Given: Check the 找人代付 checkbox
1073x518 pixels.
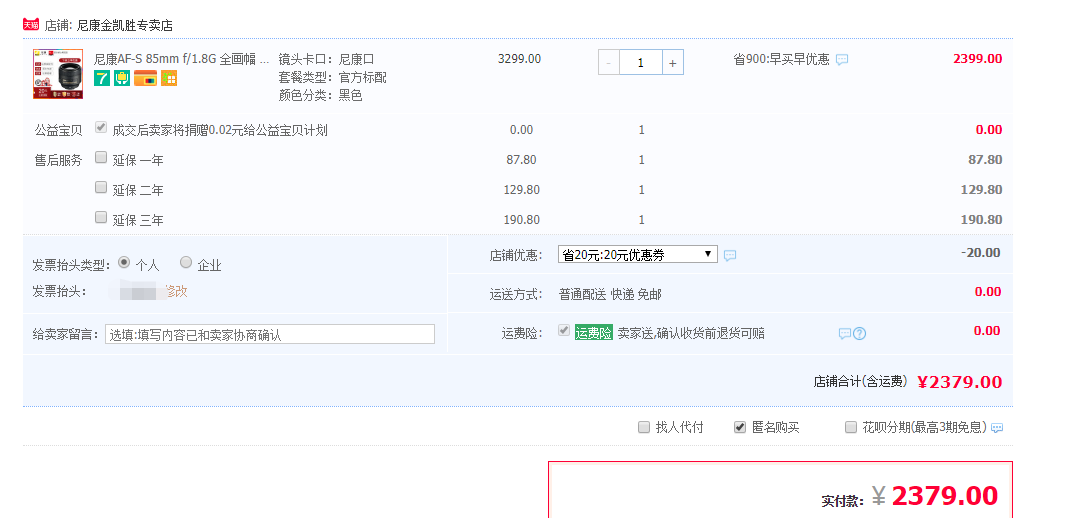Looking at the screenshot, I should (x=643, y=427).
